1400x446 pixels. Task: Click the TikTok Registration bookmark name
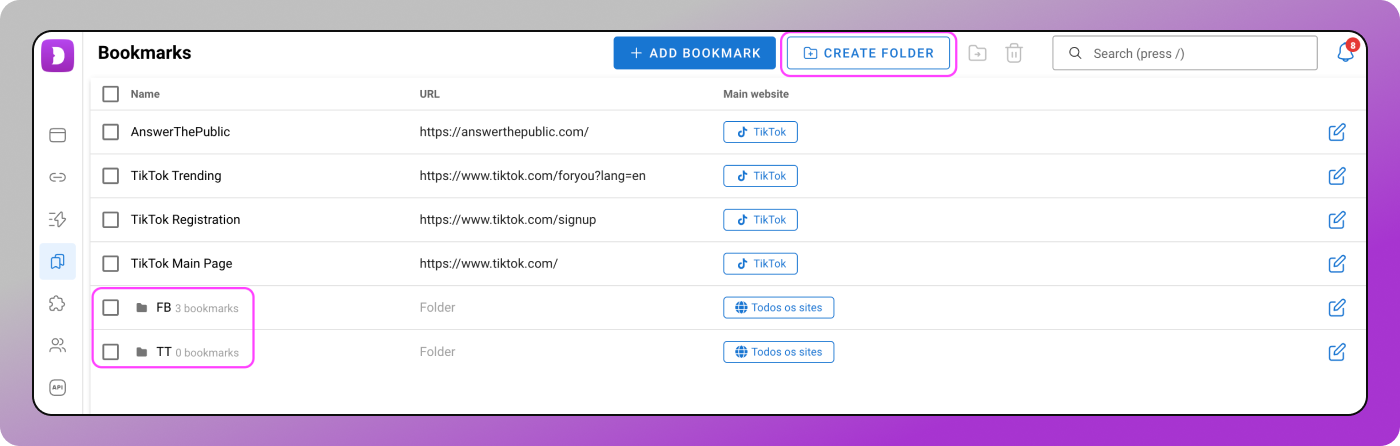186,220
